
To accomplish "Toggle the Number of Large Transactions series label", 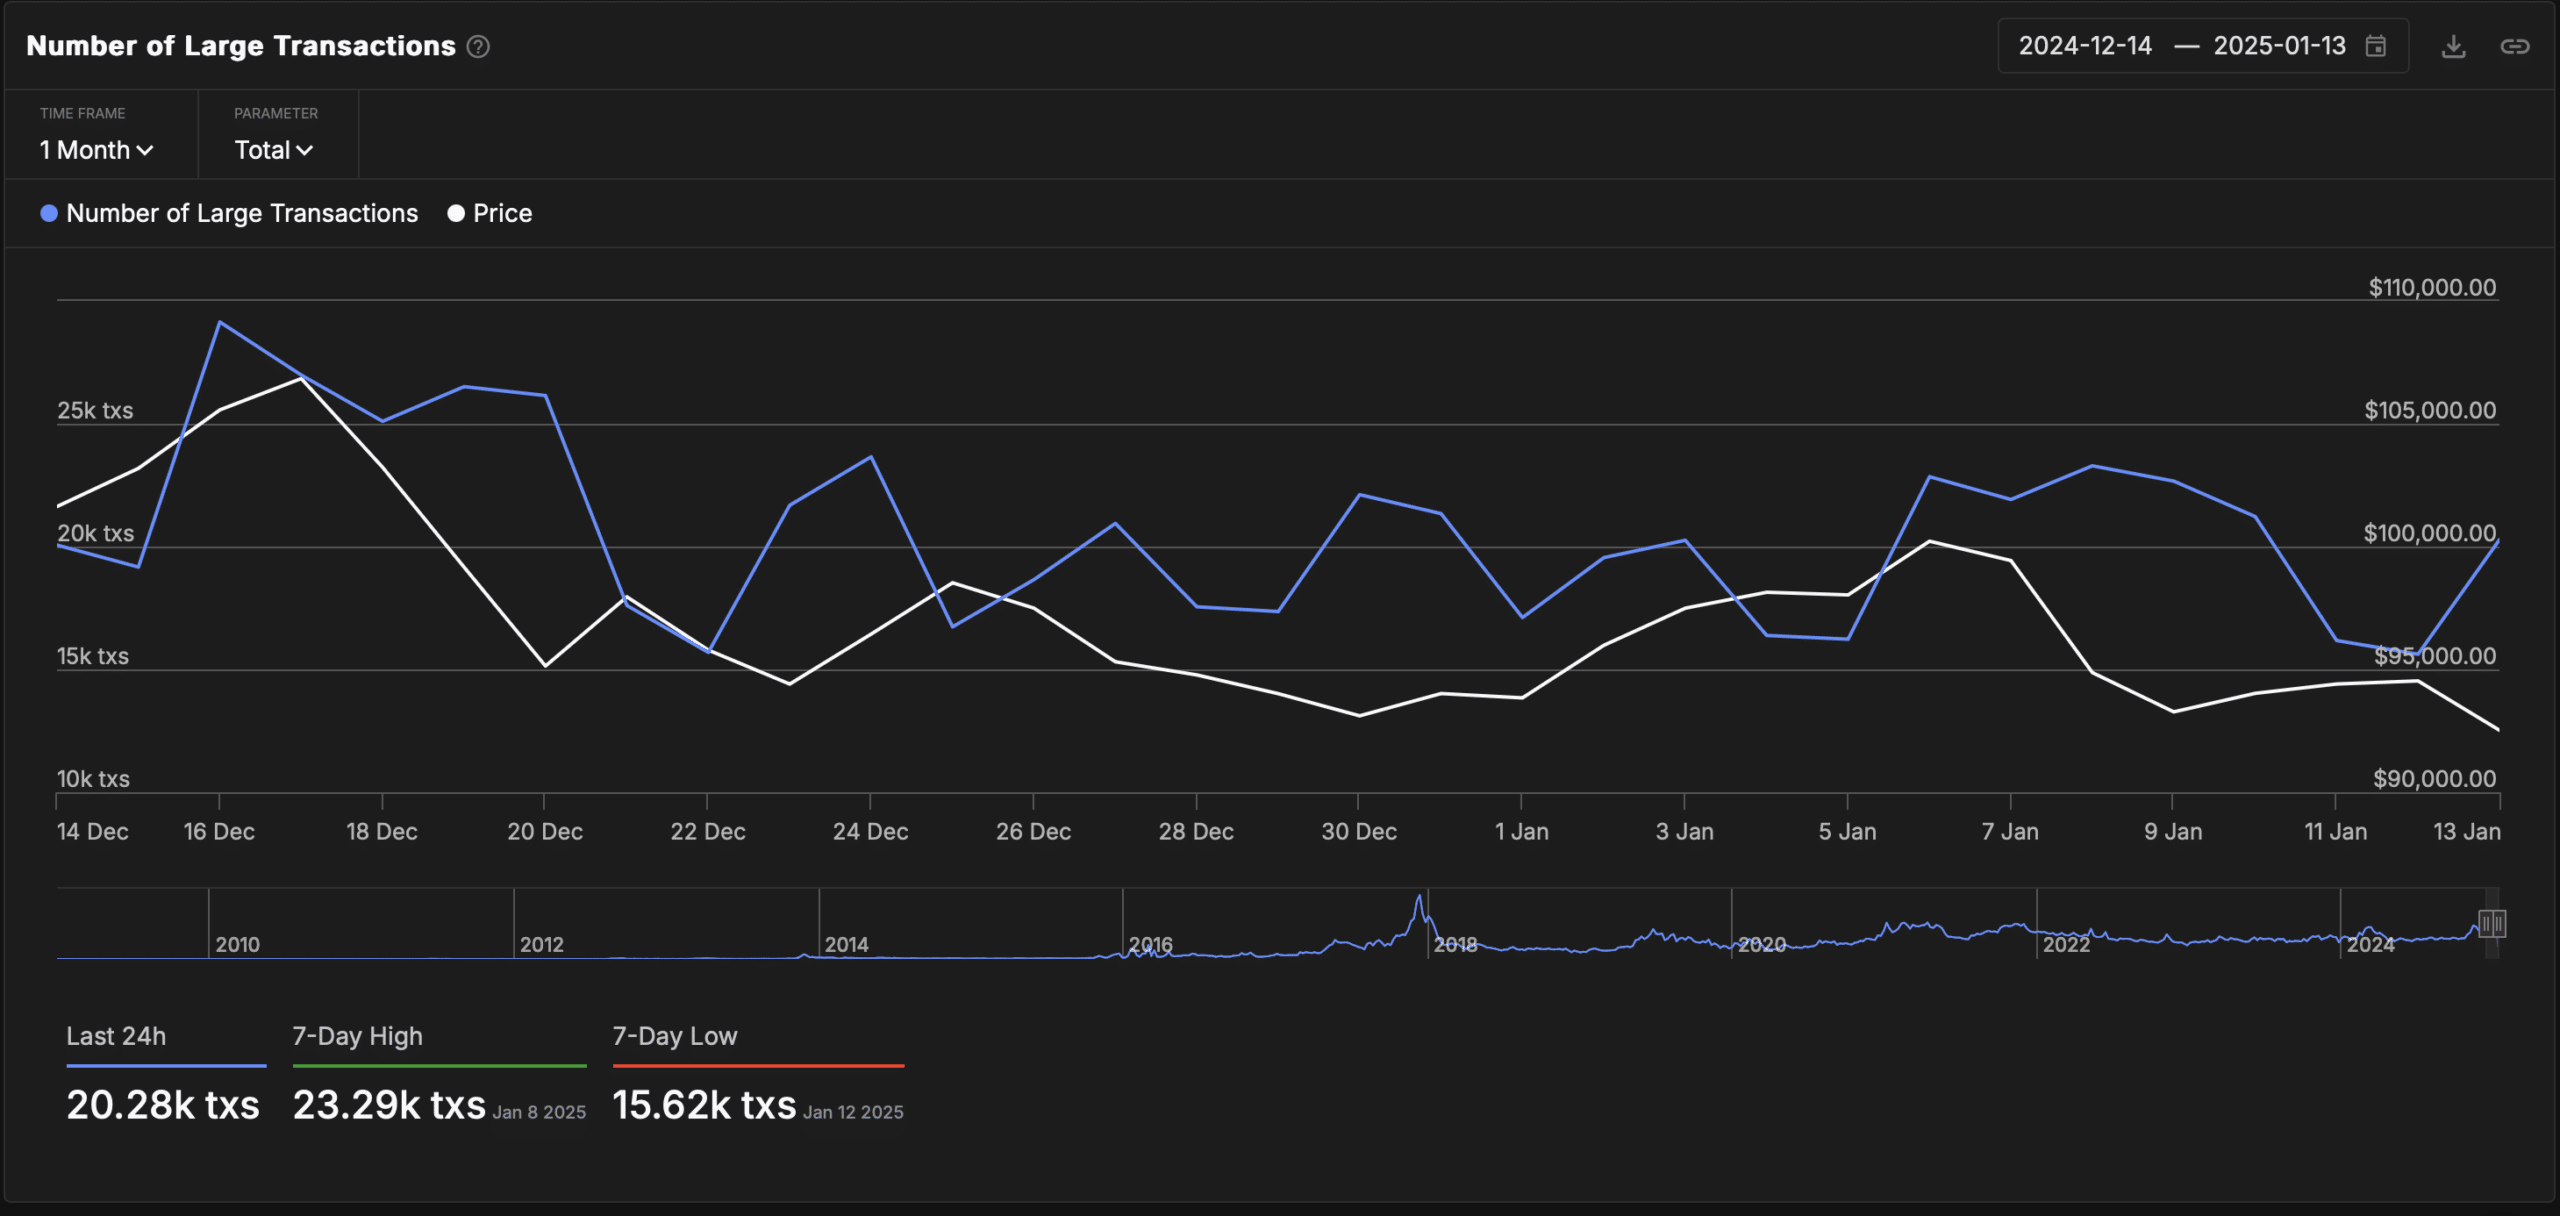I will [x=241, y=213].
